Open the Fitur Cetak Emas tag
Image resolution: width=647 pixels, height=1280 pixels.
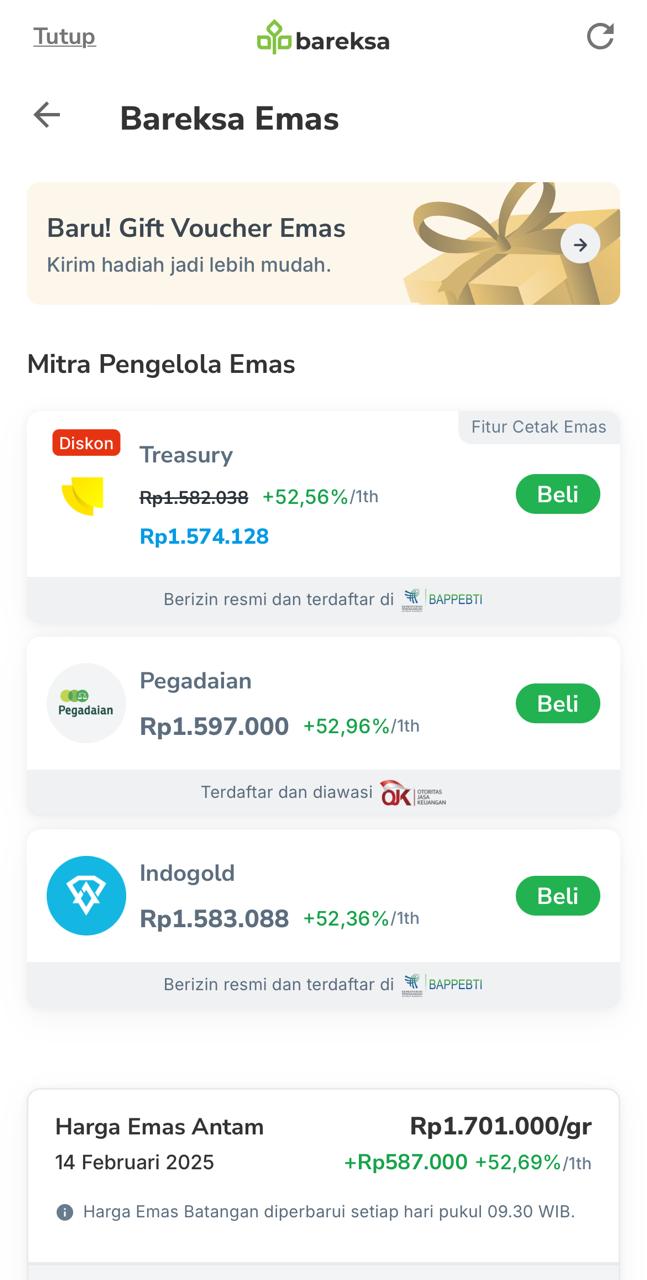pyautogui.click(x=538, y=427)
